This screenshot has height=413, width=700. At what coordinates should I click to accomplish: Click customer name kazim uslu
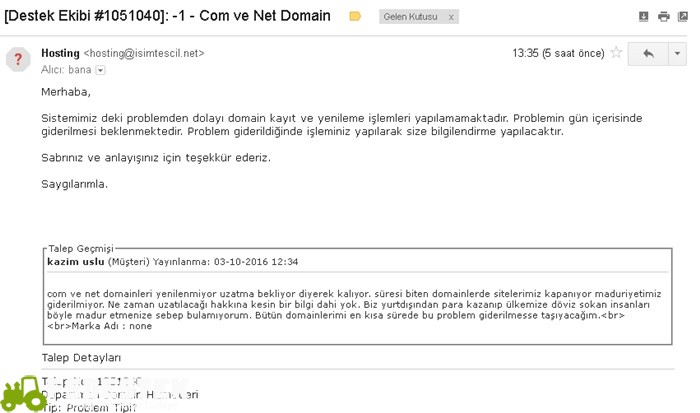coord(76,262)
